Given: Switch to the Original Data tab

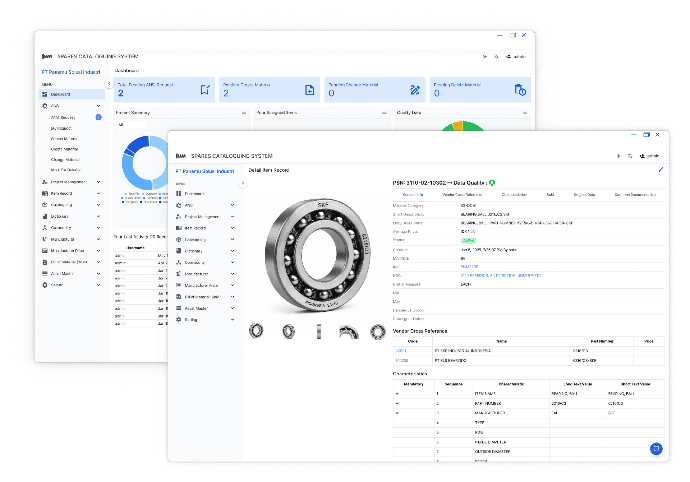Looking at the screenshot, I should coord(584,194).
